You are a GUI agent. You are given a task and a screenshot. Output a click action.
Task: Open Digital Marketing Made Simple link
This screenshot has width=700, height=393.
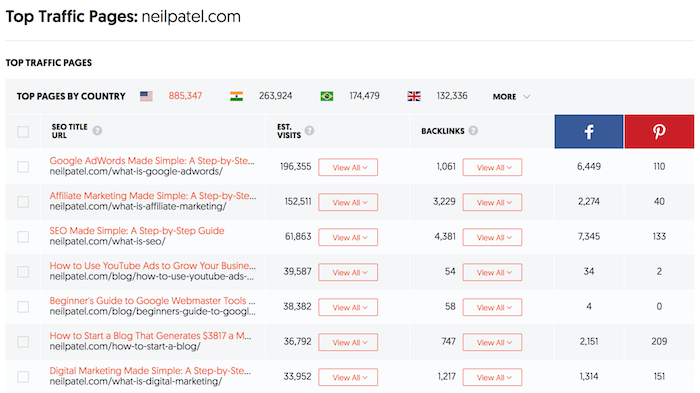tap(150, 371)
